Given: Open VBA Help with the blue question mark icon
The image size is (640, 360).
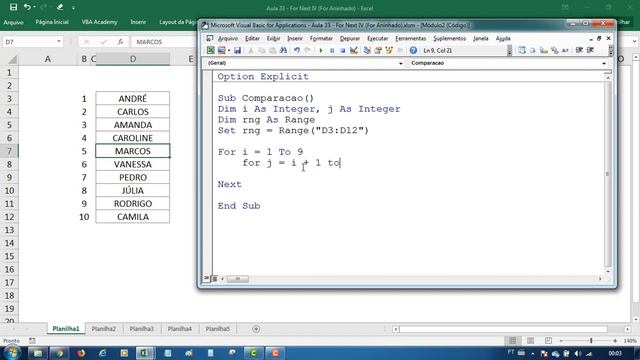Looking at the screenshot, I should pos(413,50).
